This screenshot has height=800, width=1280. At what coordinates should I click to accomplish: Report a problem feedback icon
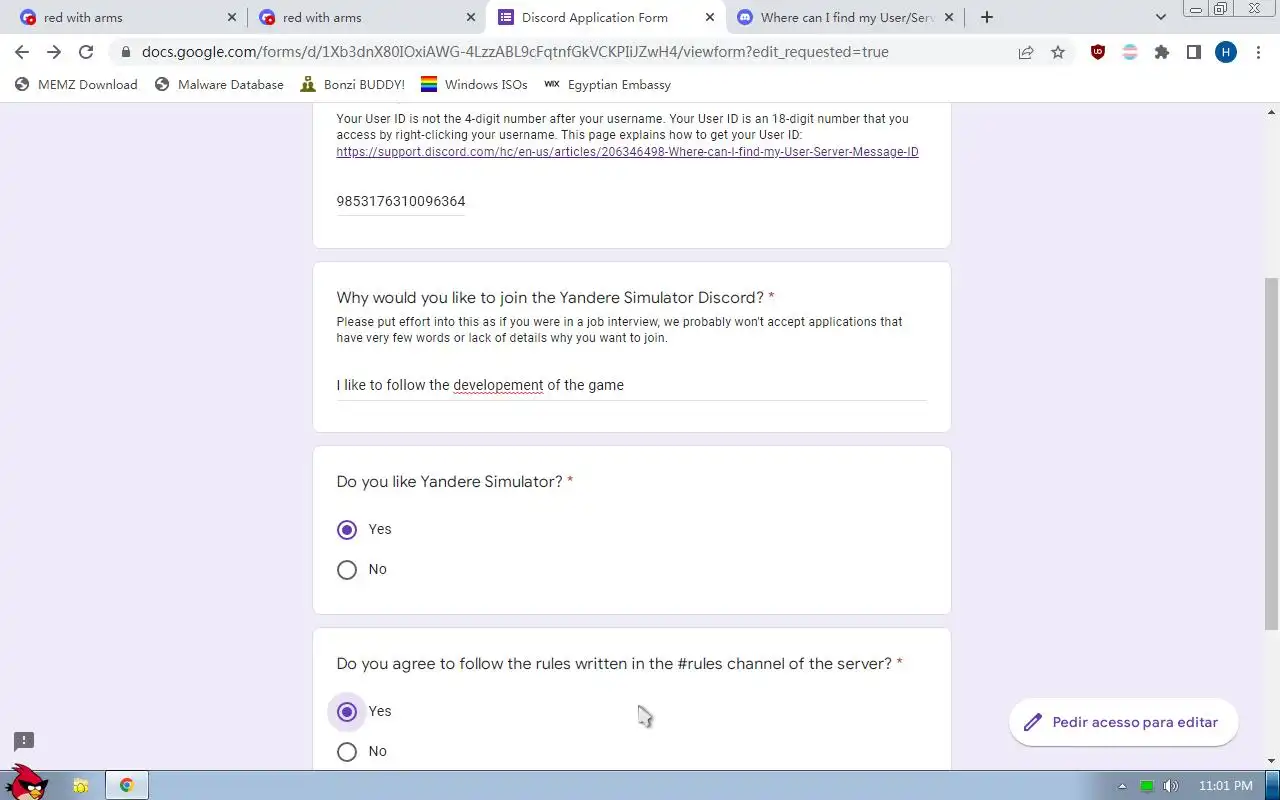click(x=24, y=741)
